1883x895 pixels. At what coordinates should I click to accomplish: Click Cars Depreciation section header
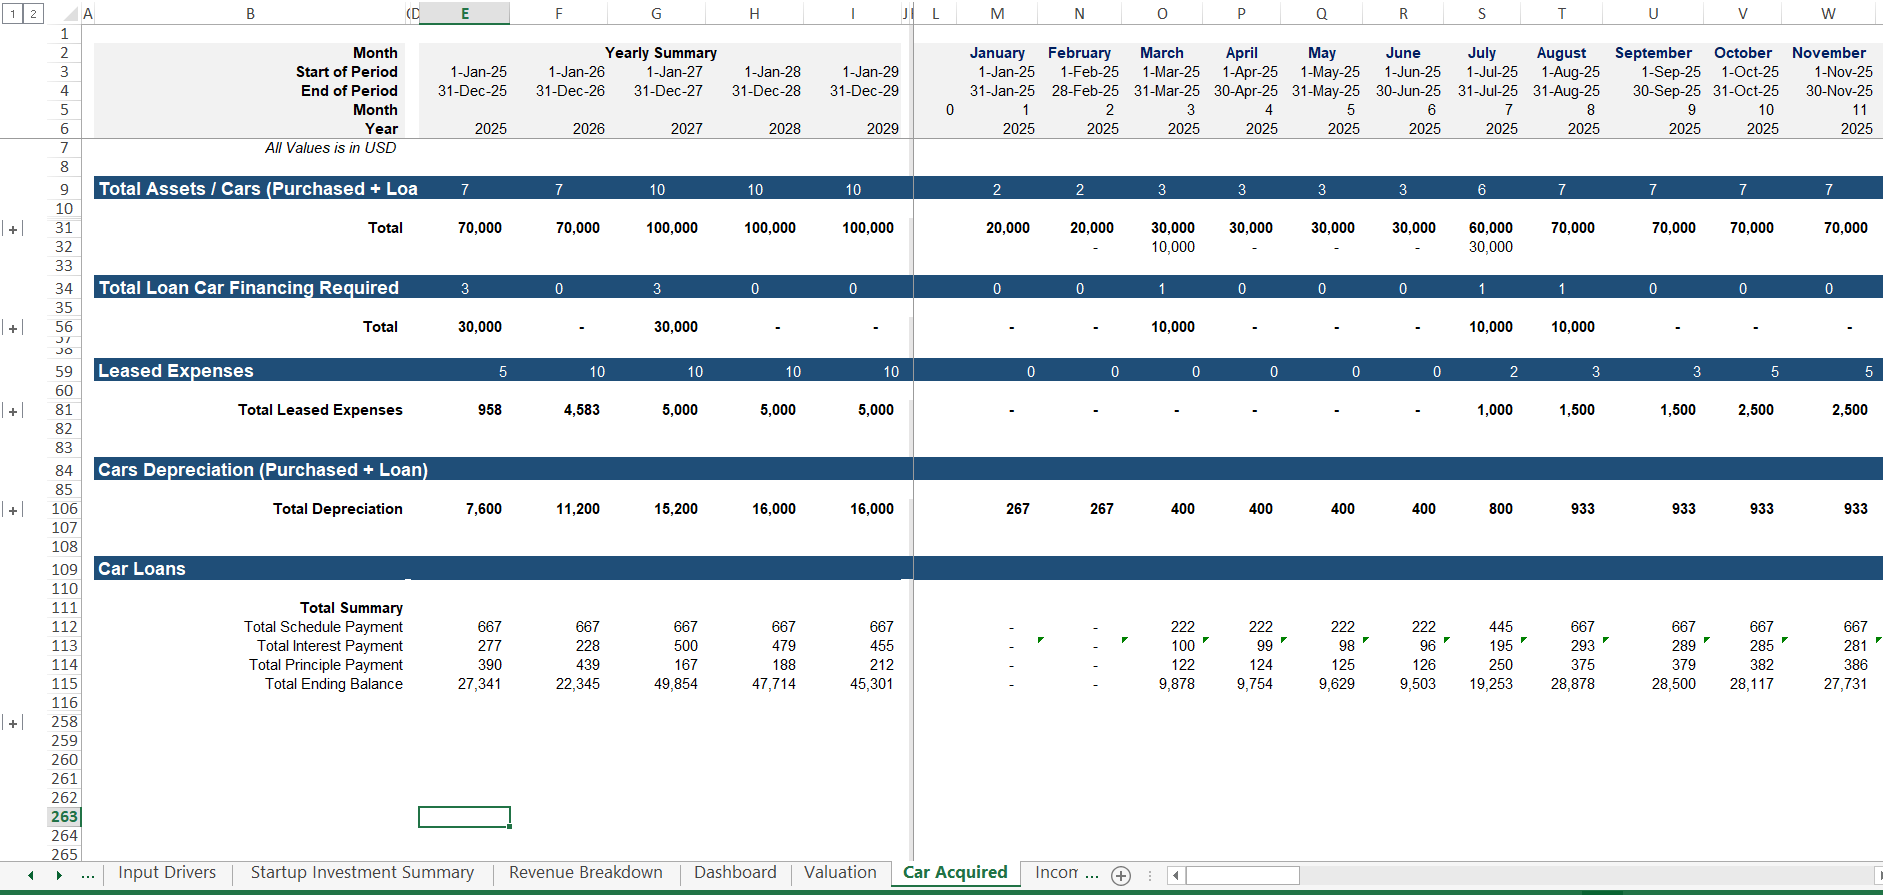tap(263, 470)
